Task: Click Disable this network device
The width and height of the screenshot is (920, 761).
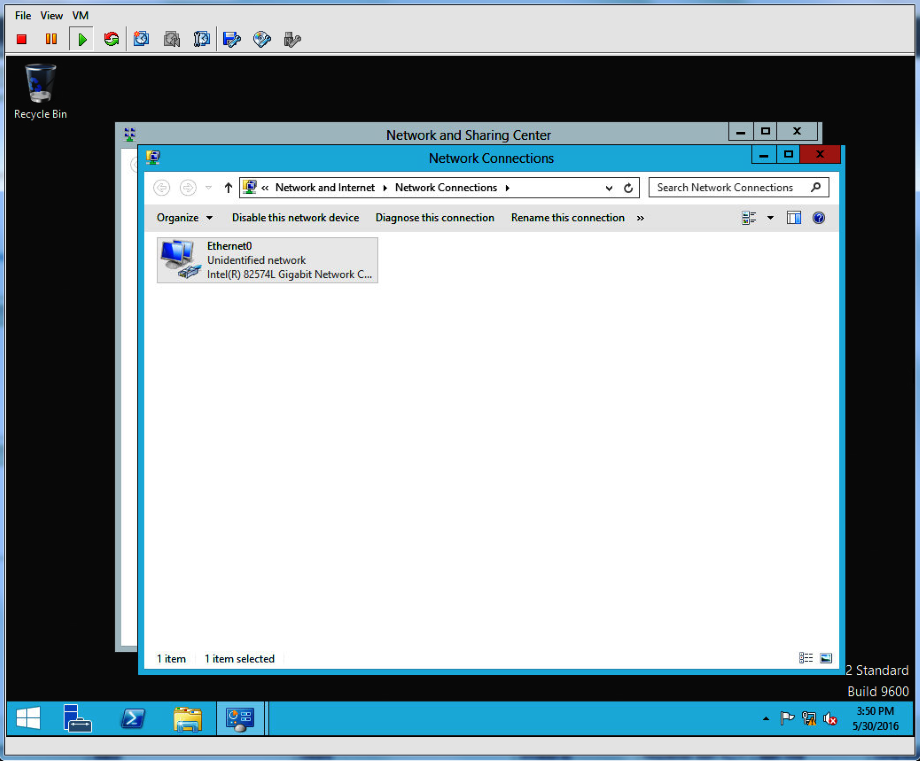Action: coord(295,218)
